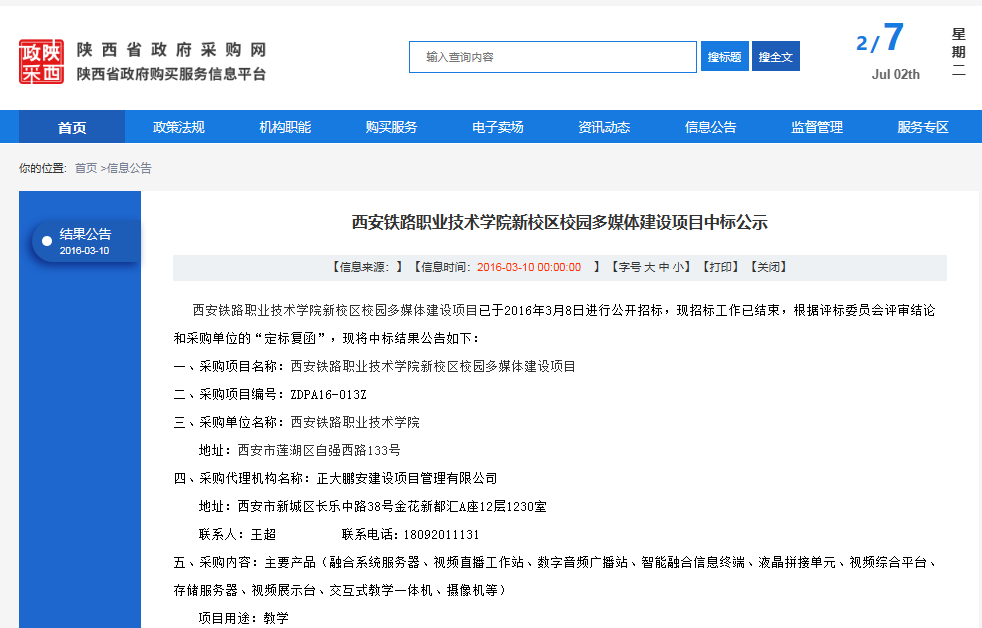Viewport: 982px width, 628px height.
Task: Set font size to 小
Action: [678, 267]
